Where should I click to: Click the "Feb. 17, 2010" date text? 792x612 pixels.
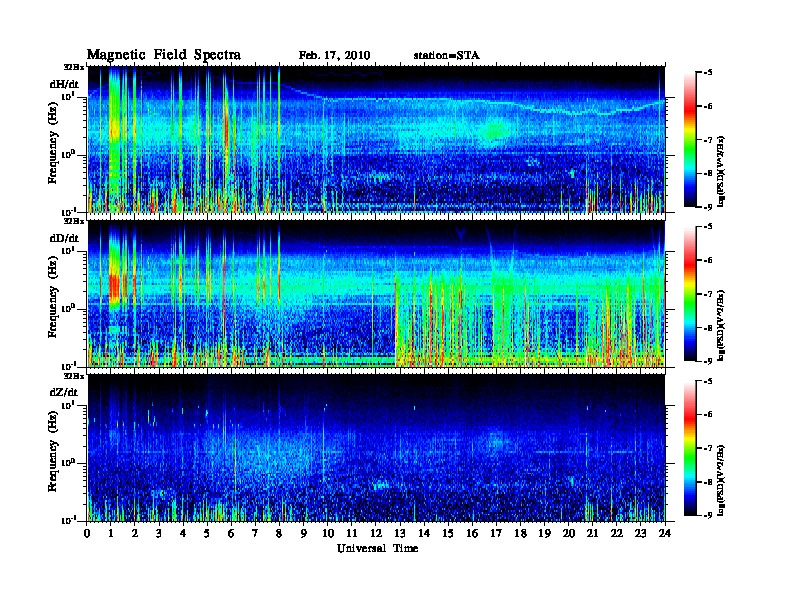click(334, 56)
